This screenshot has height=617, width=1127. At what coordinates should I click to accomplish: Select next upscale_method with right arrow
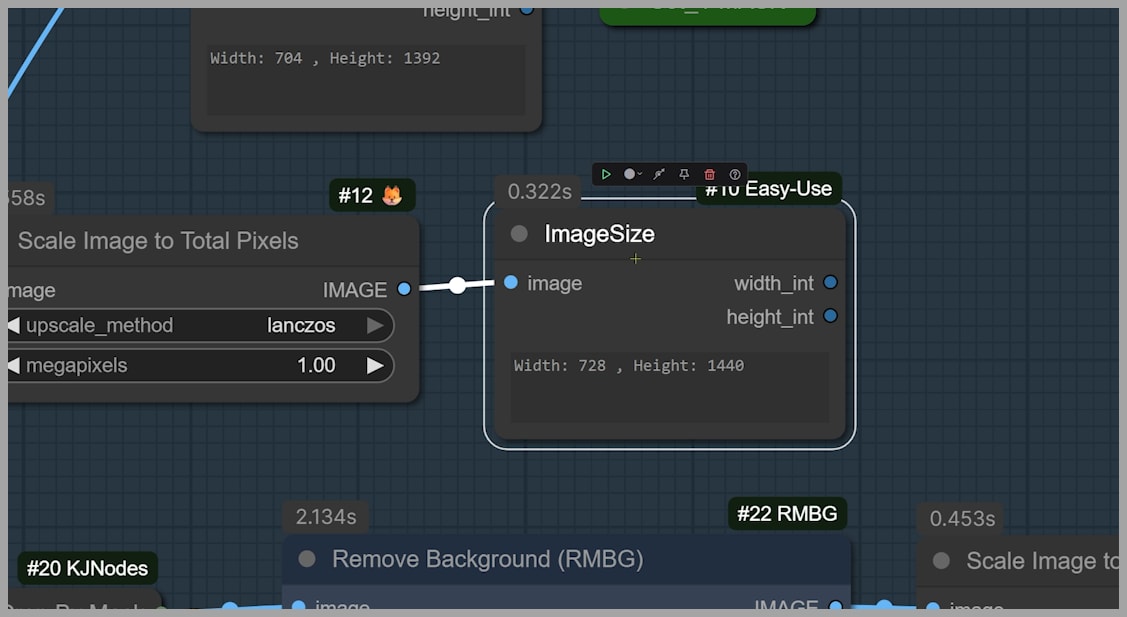(x=375, y=326)
